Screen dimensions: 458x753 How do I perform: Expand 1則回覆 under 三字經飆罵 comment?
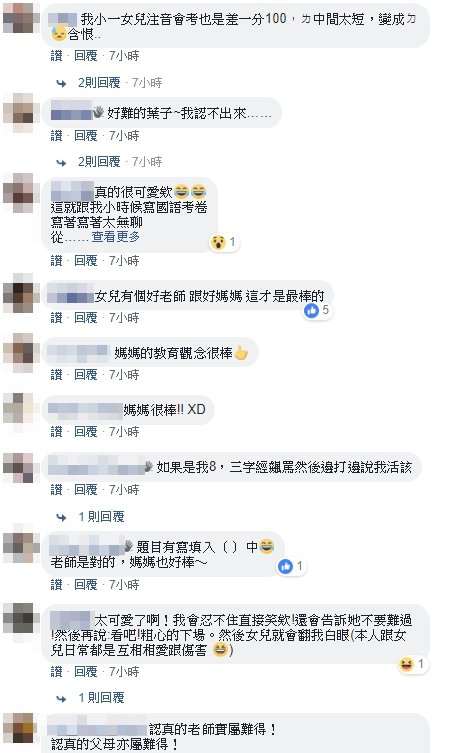coord(101,517)
